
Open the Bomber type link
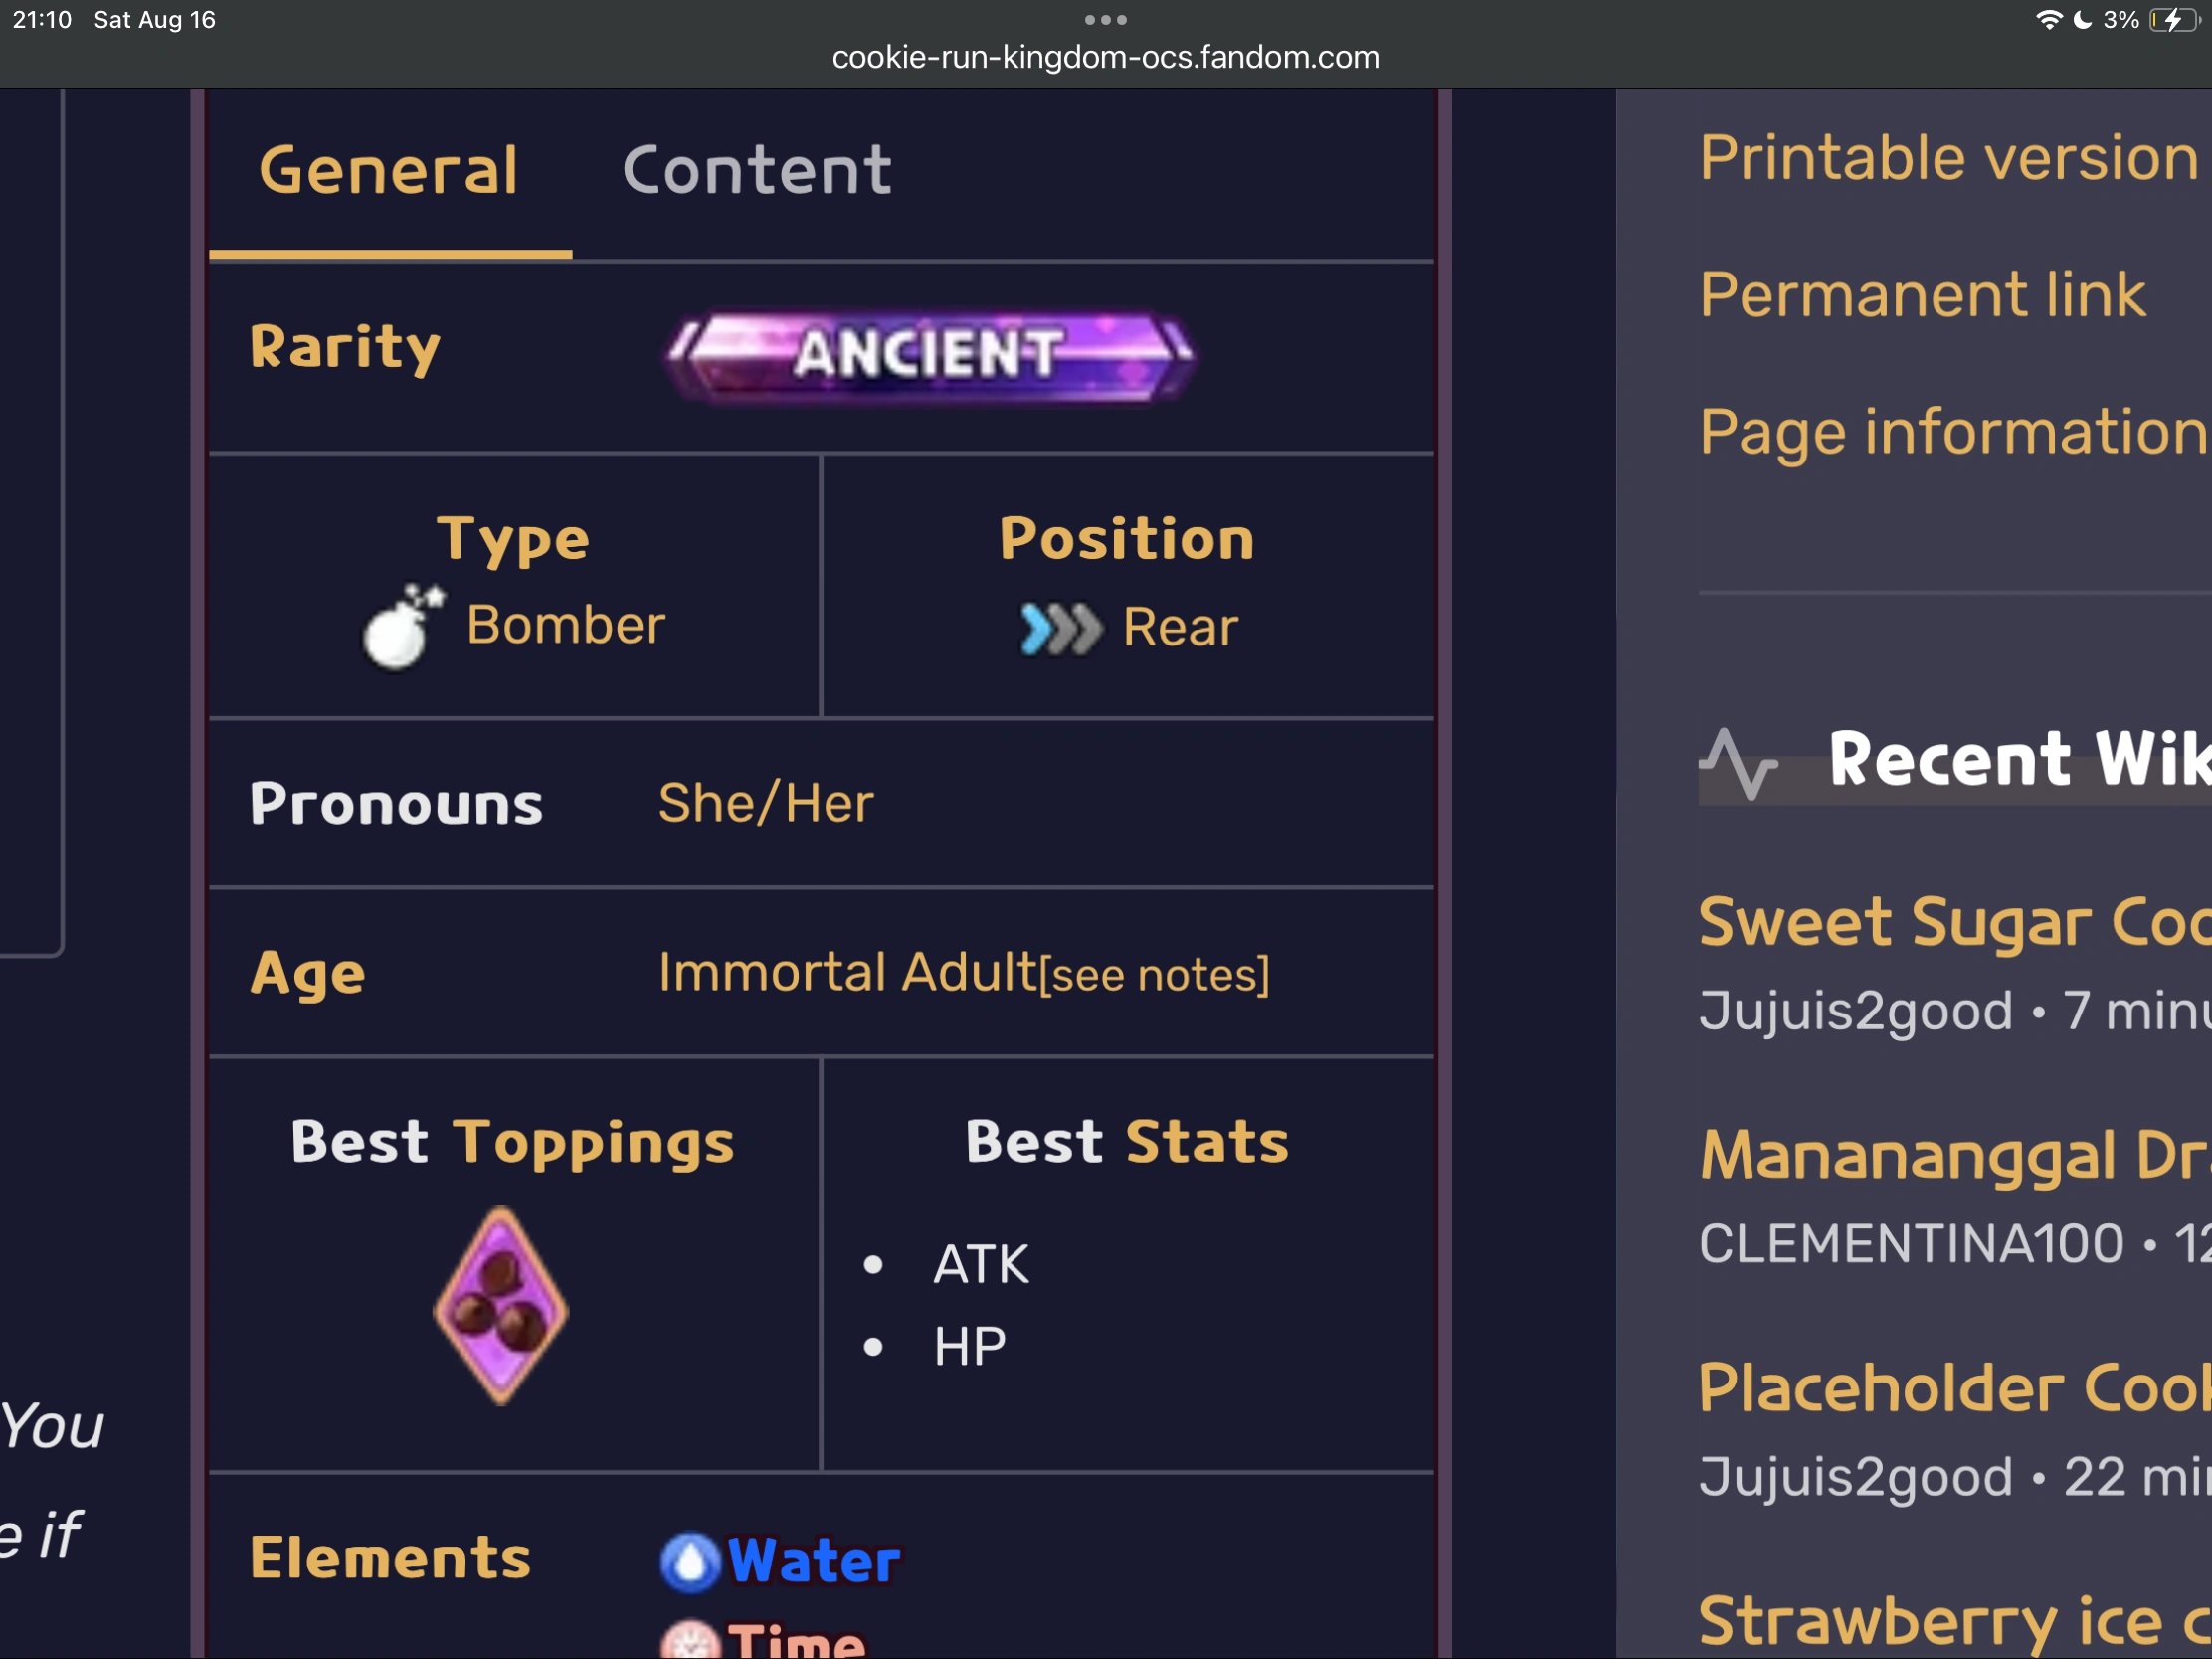click(x=566, y=626)
